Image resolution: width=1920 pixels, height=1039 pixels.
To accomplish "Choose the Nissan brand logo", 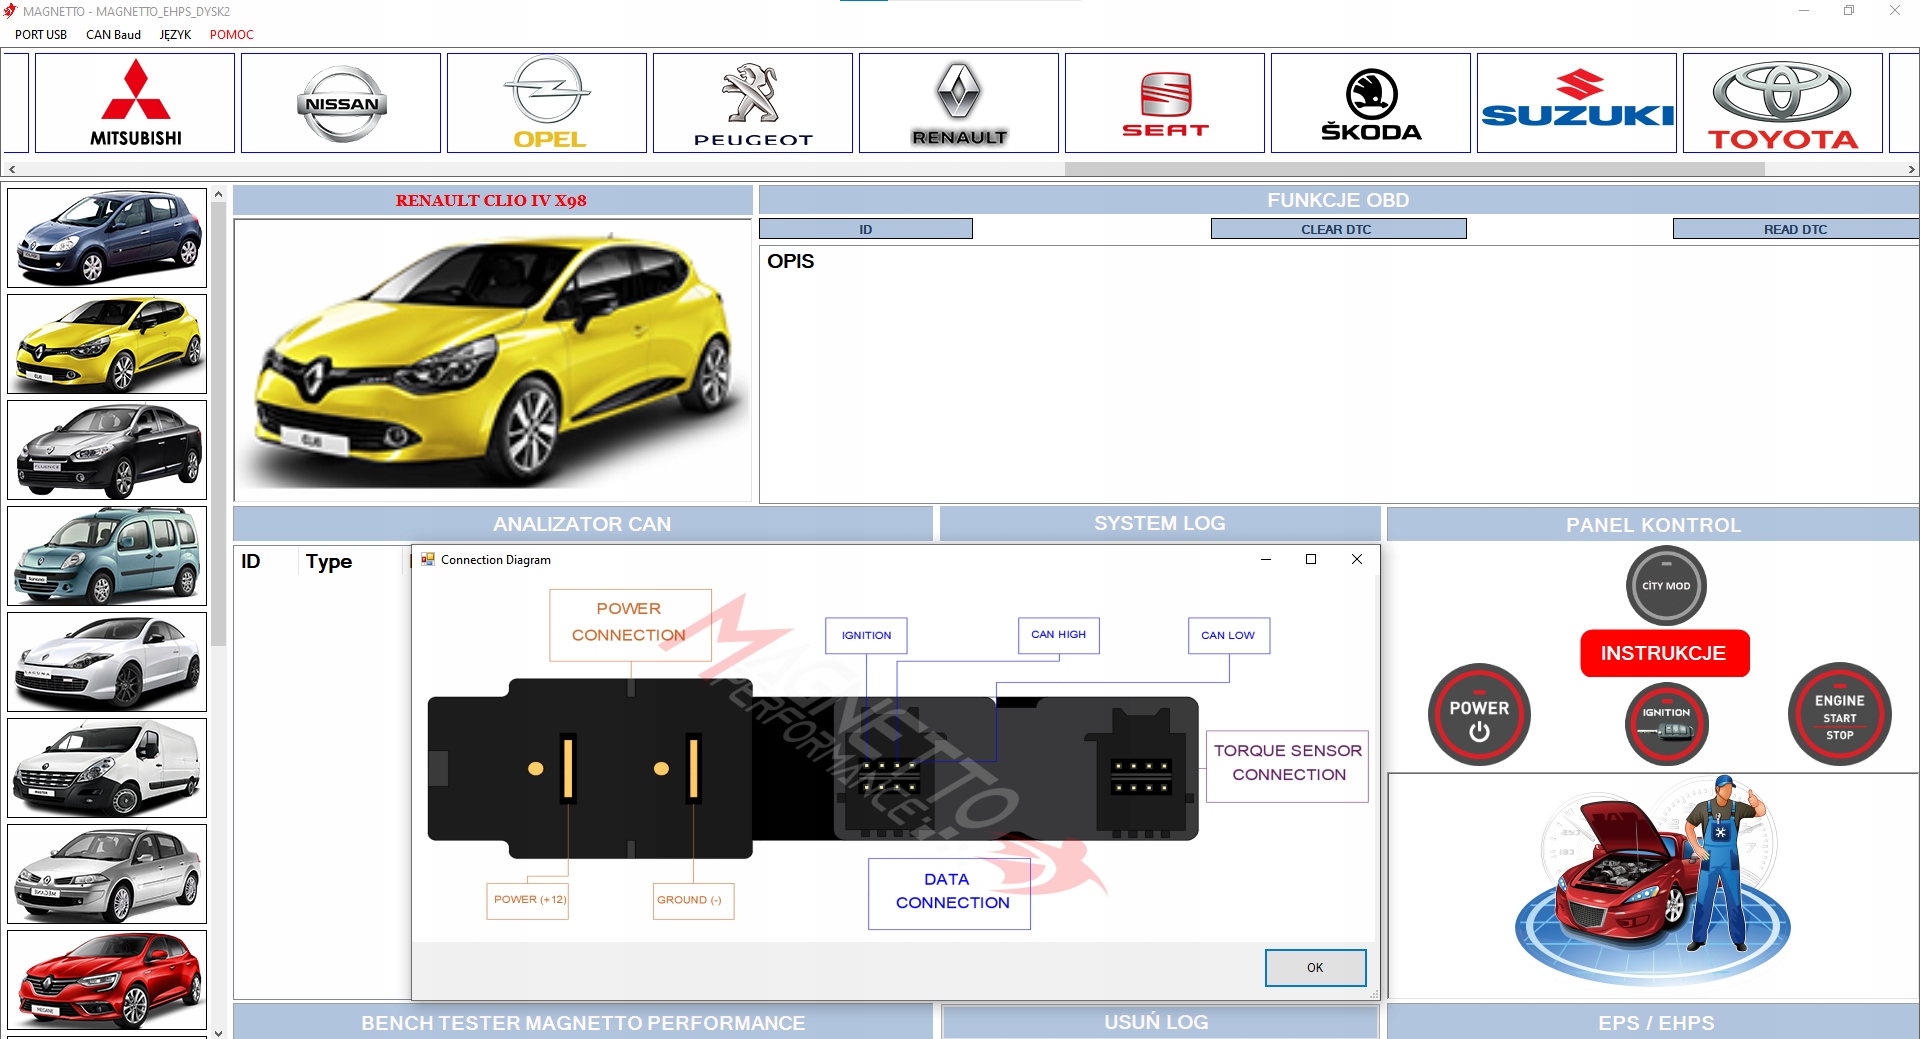I will pos(341,103).
